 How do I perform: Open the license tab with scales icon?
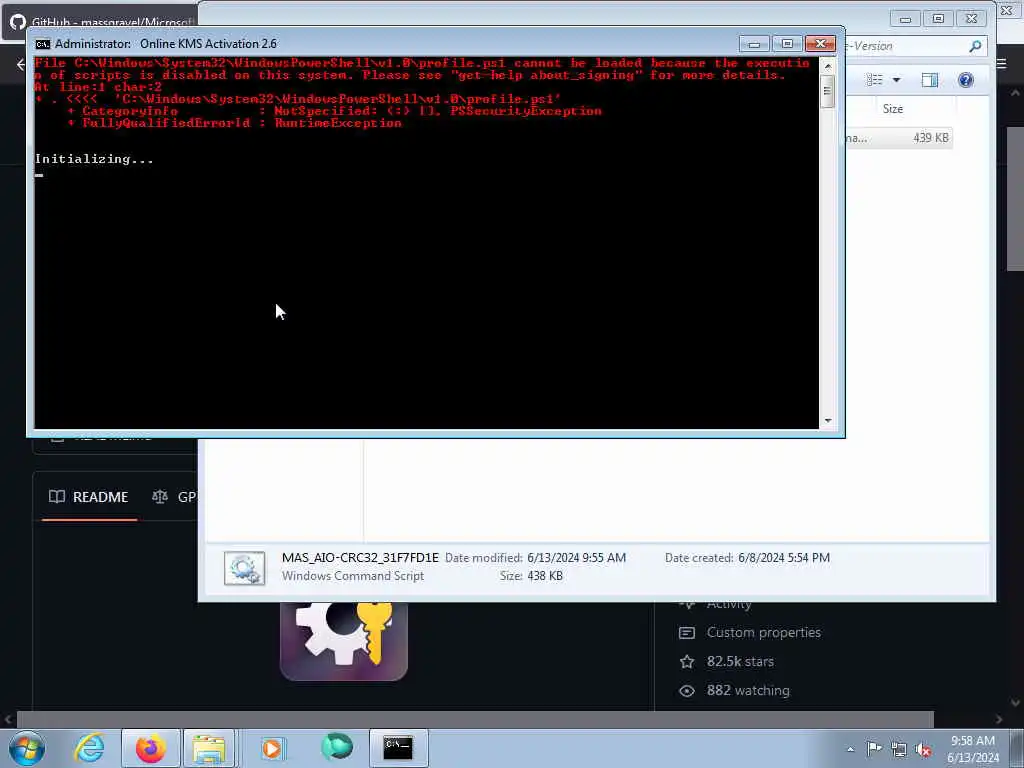pos(173,497)
